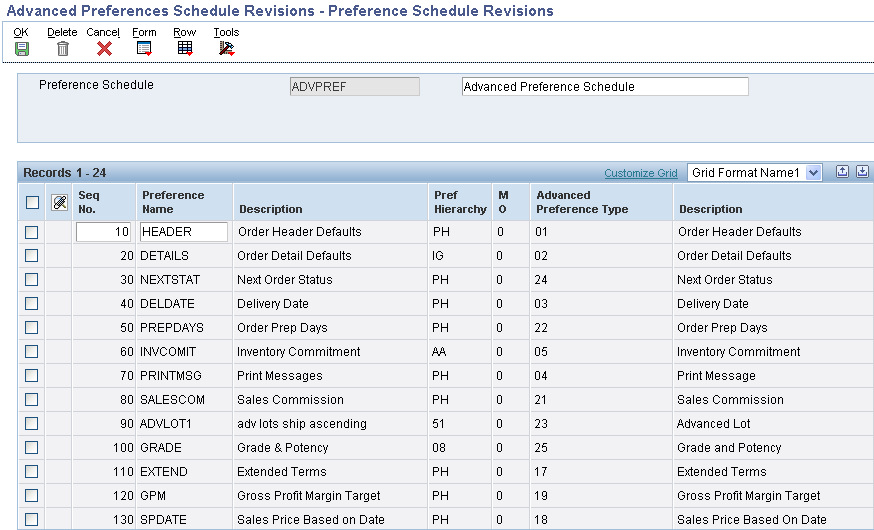The image size is (874, 530).
Task: Check the GRADE row checkbox
Action: 32,448
